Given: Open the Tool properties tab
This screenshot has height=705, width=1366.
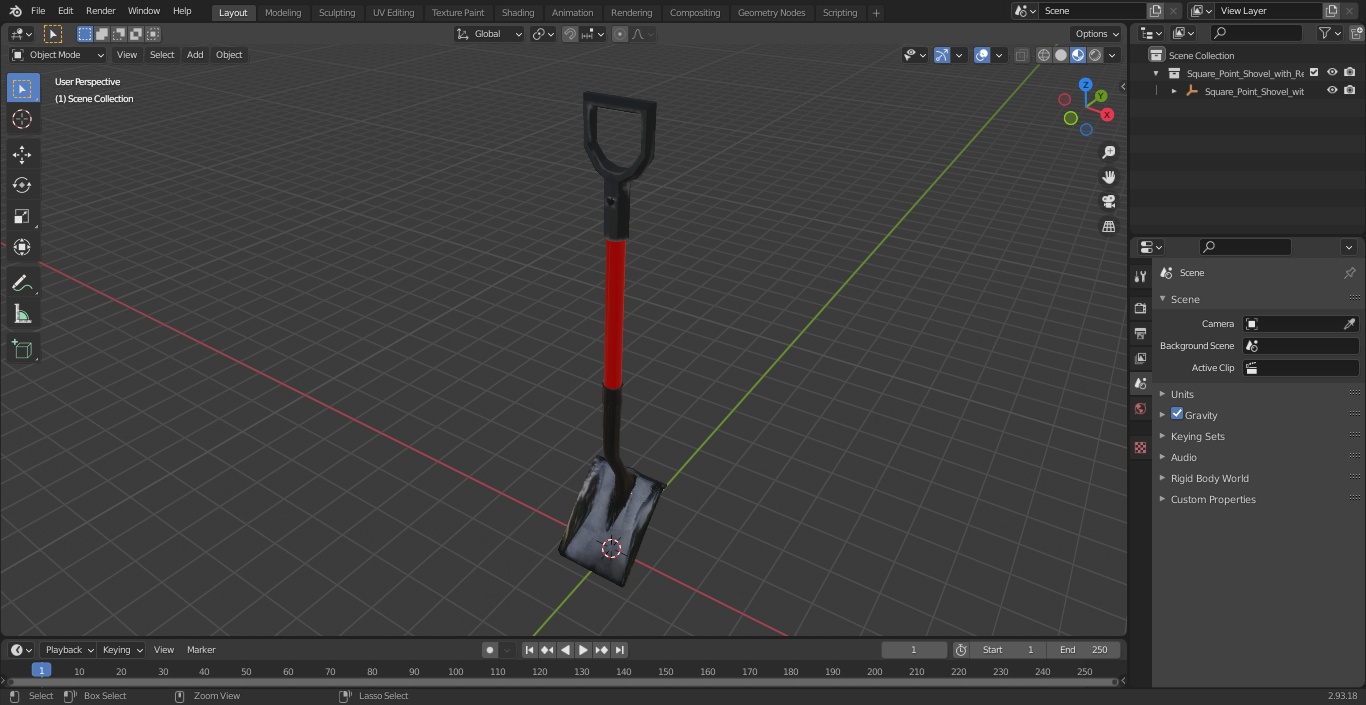Looking at the screenshot, I should (1140, 277).
